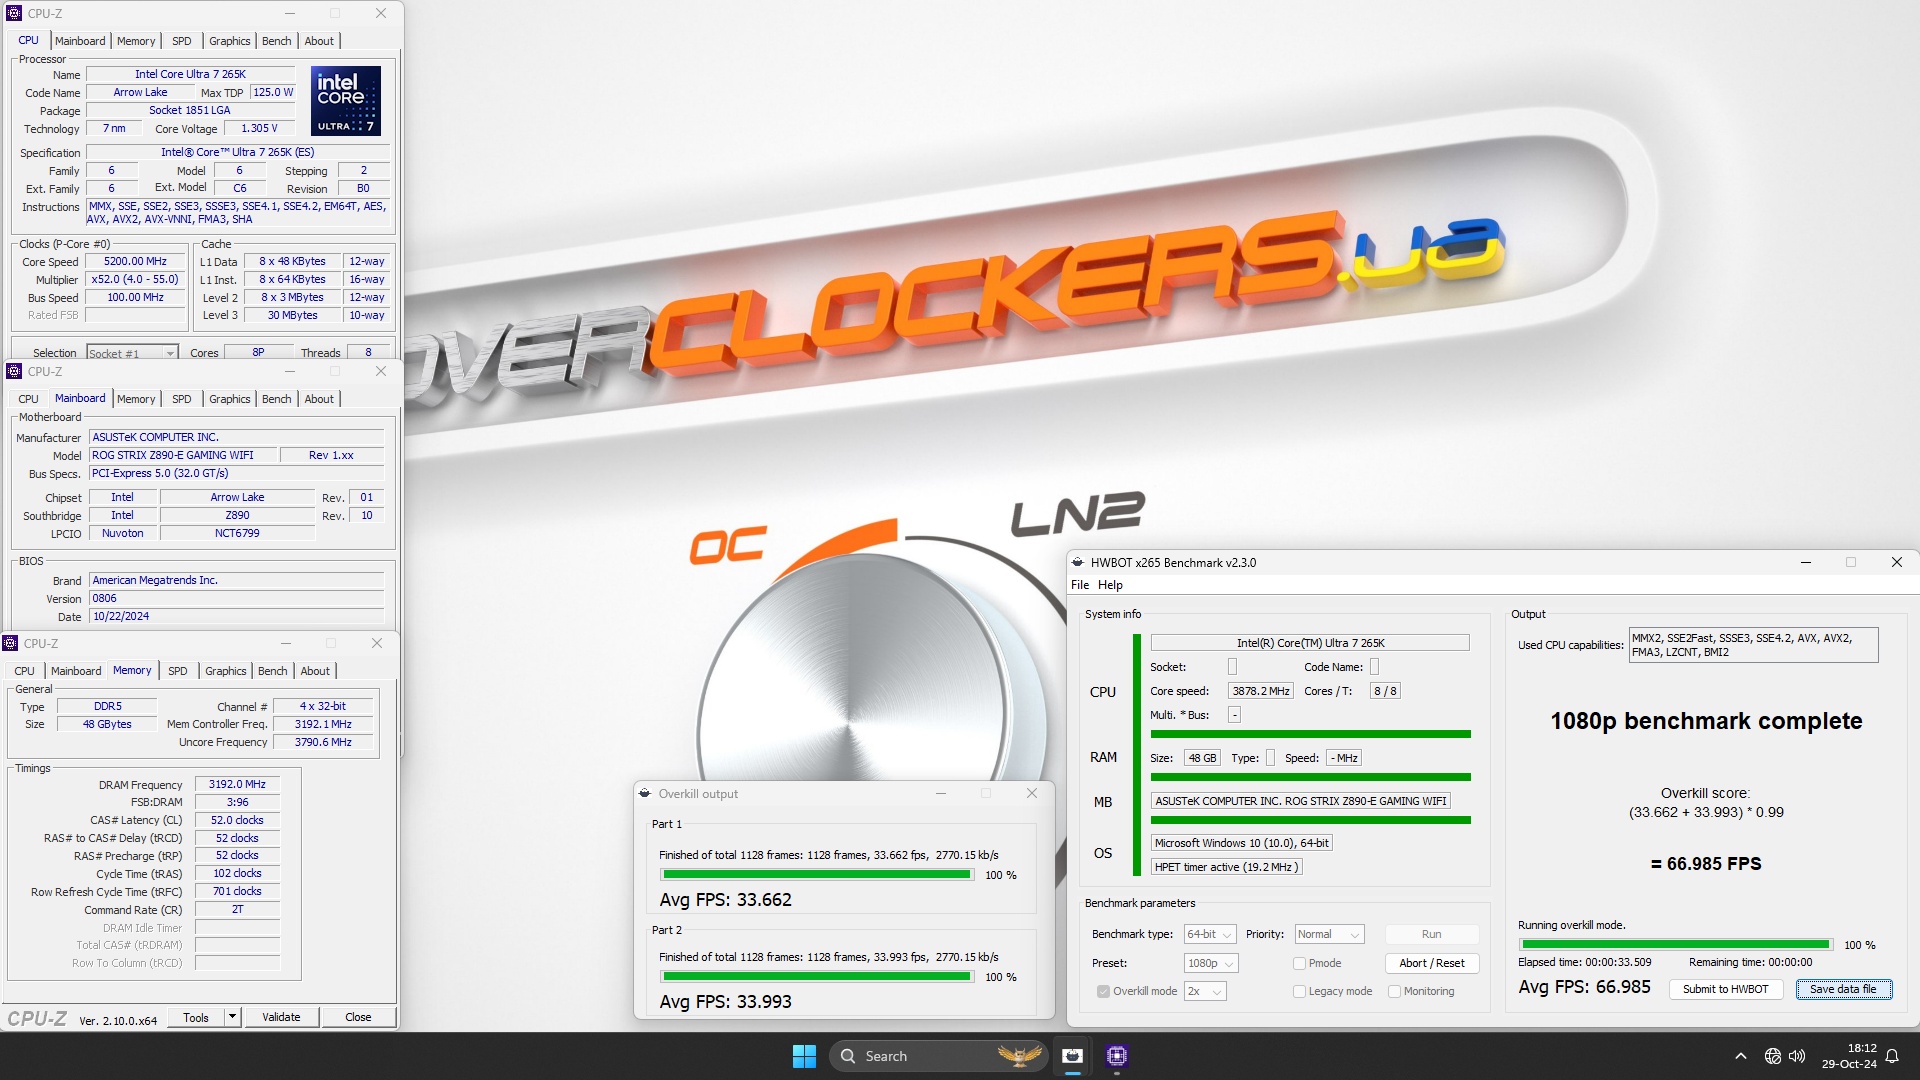Open the Preset 1080p dropdown
Viewport: 1920px width, 1080px height.
1211,964
